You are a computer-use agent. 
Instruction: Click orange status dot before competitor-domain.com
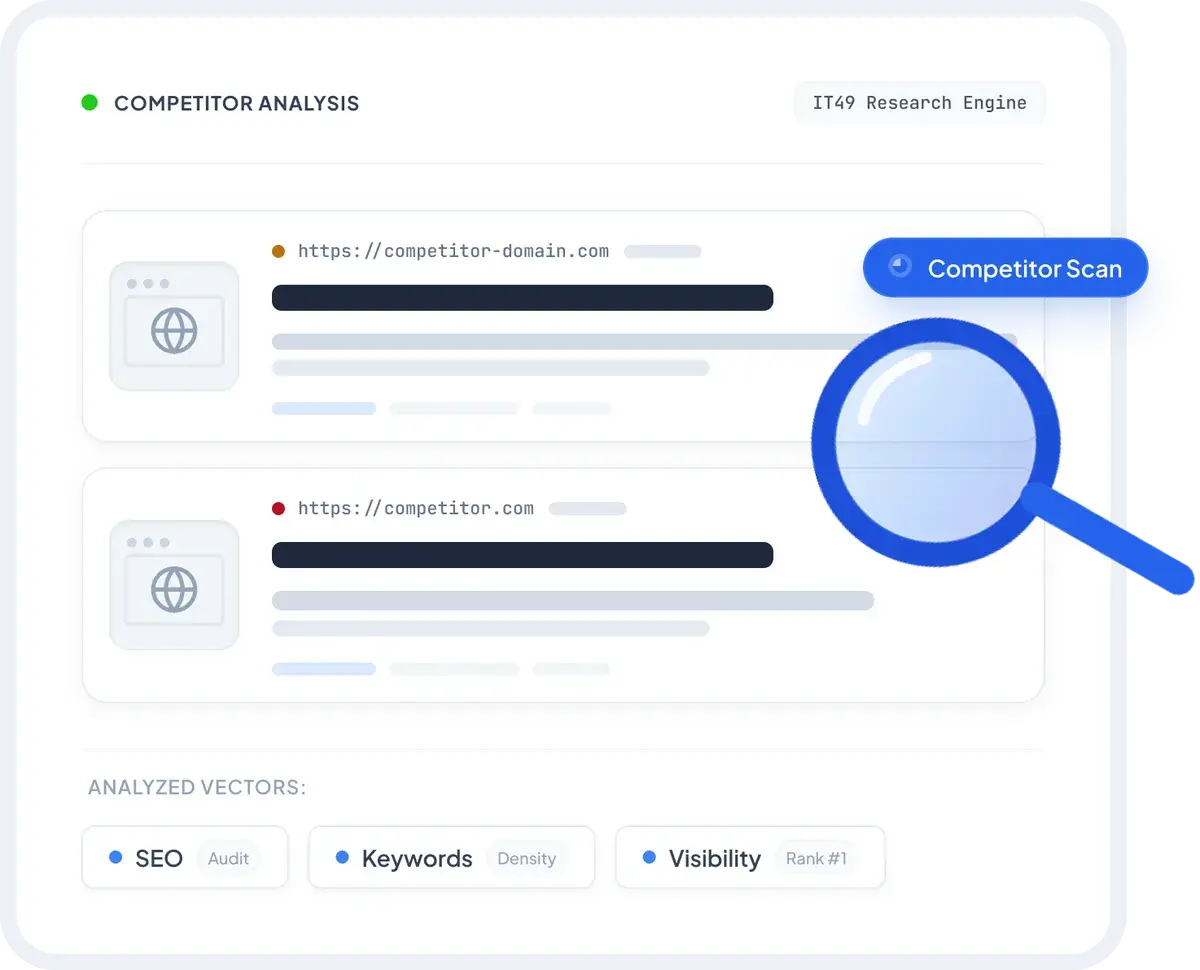pyautogui.click(x=278, y=251)
